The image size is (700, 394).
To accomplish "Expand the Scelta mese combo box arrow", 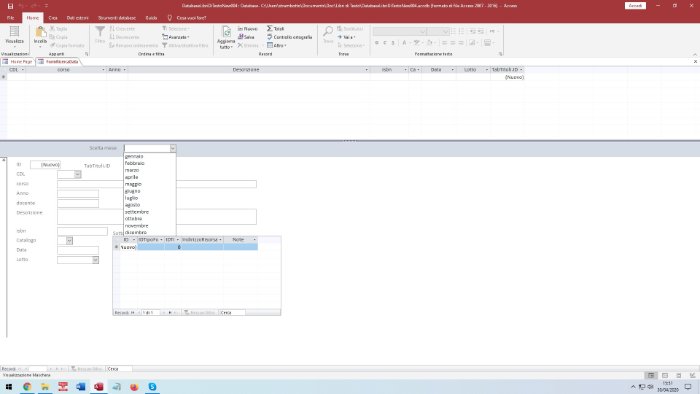I will (173, 148).
